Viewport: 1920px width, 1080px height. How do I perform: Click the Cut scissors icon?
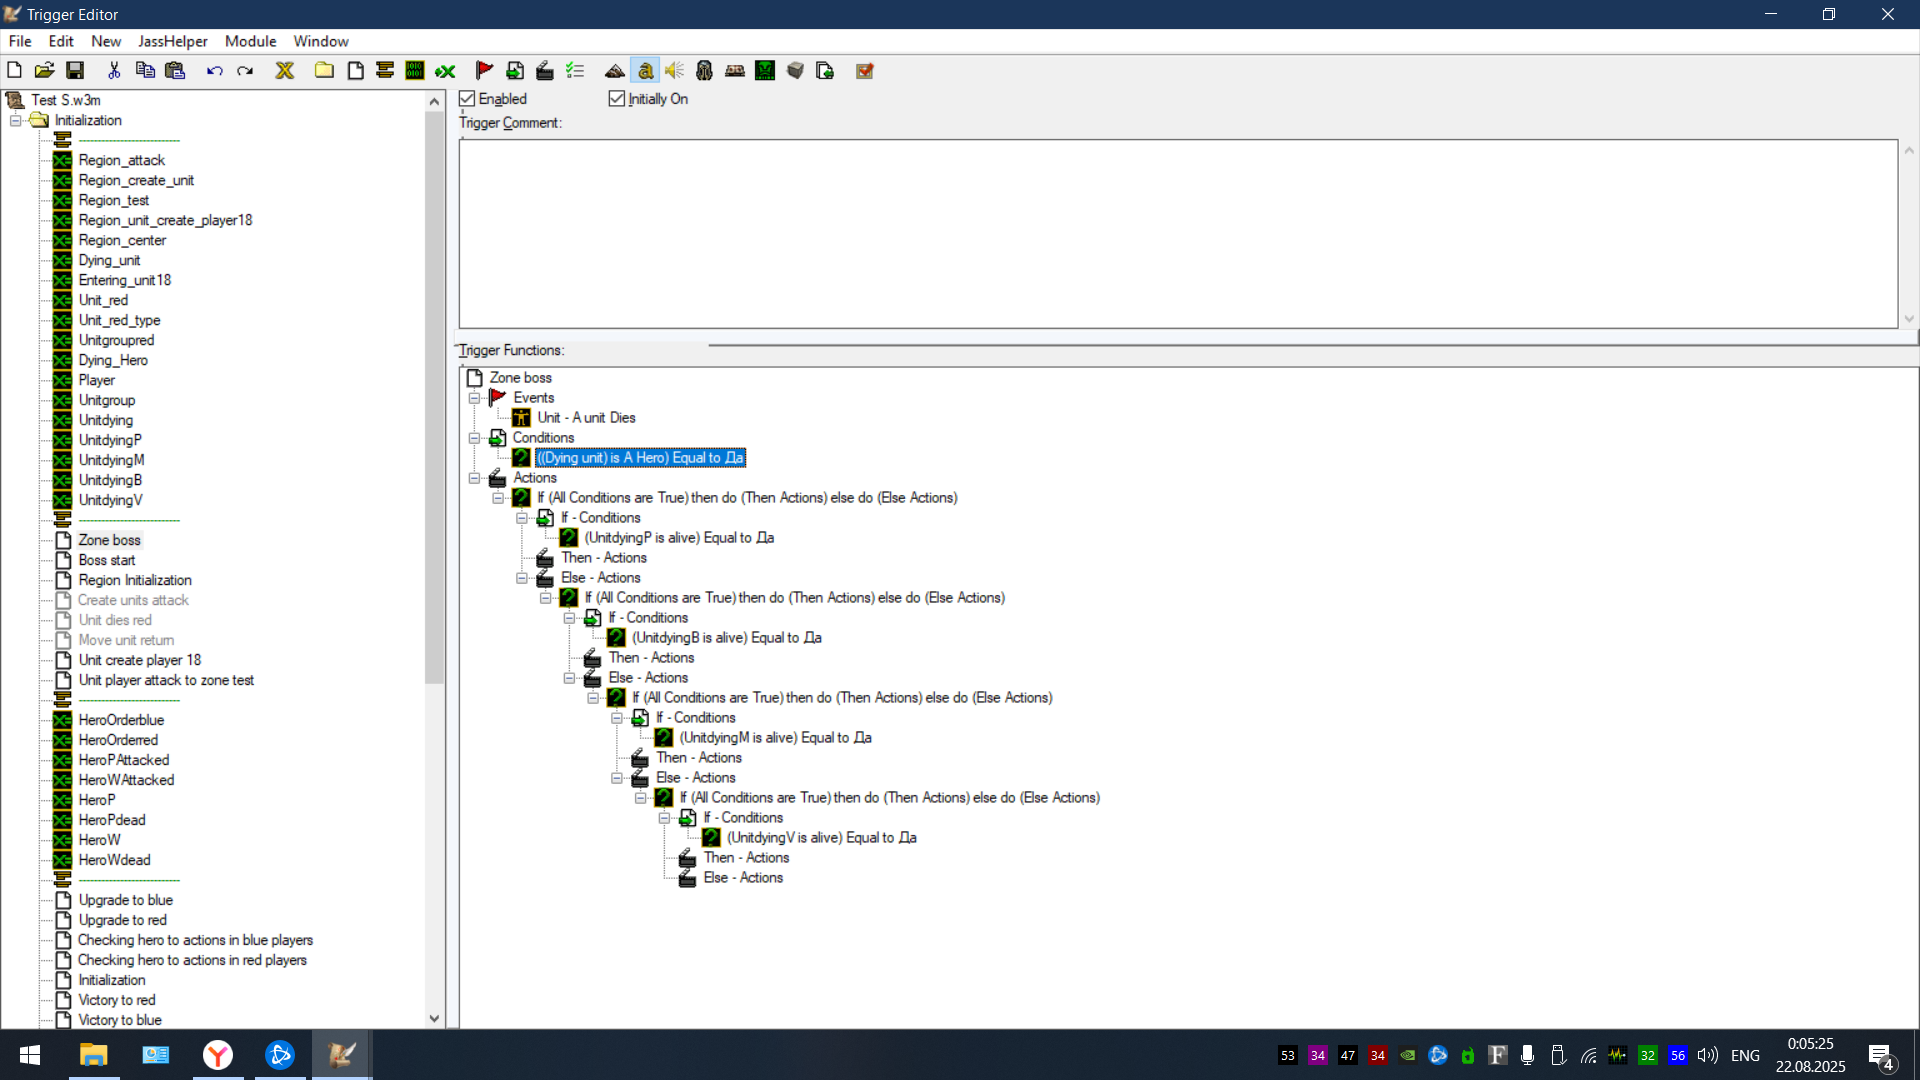pyautogui.click(x=114, y=70)
